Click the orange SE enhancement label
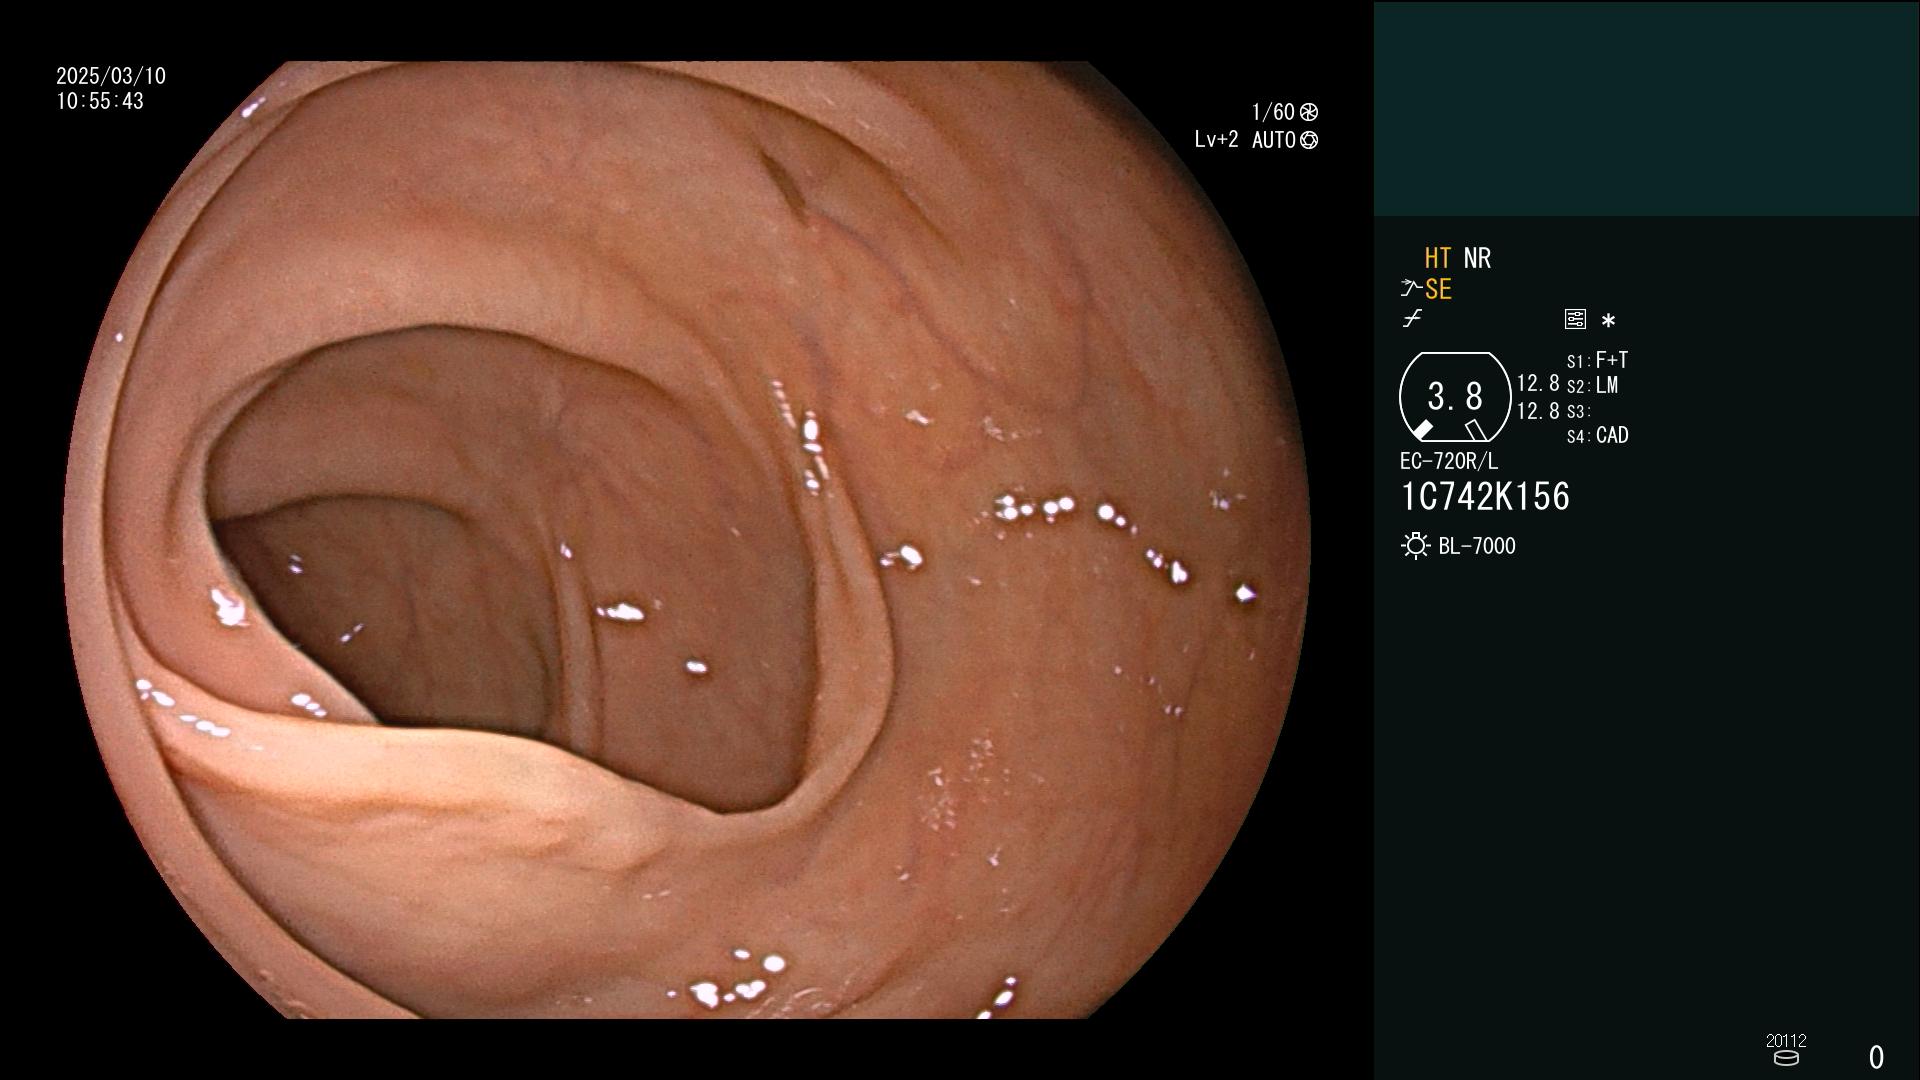The height and width of the screenshot is (1080, 1920). point(1438,290)
